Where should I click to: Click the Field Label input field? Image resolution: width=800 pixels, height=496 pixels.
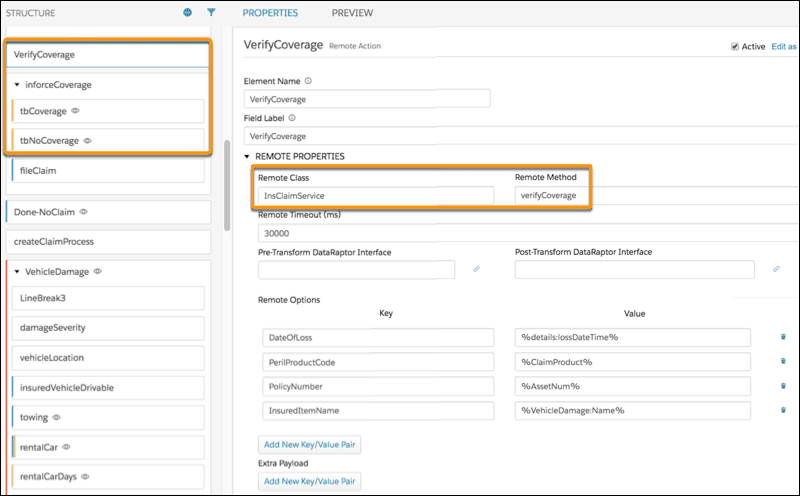521,136
